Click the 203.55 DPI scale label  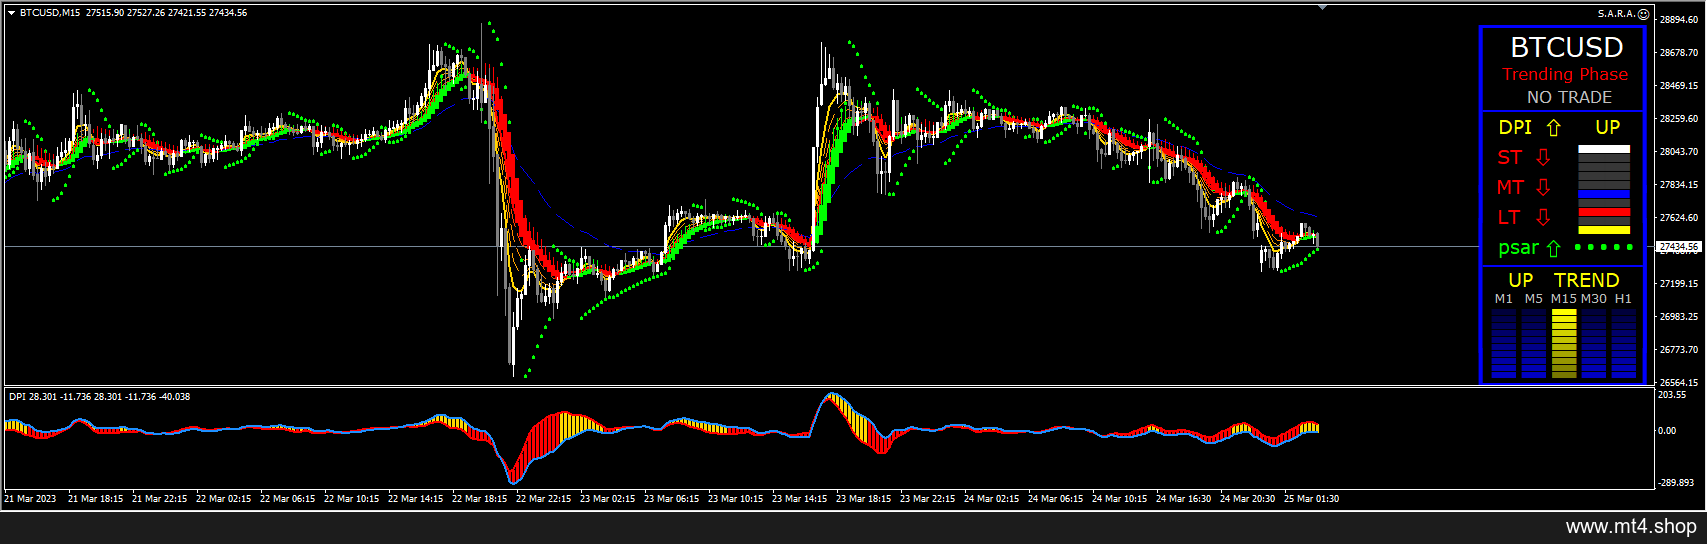(1673, 395)
